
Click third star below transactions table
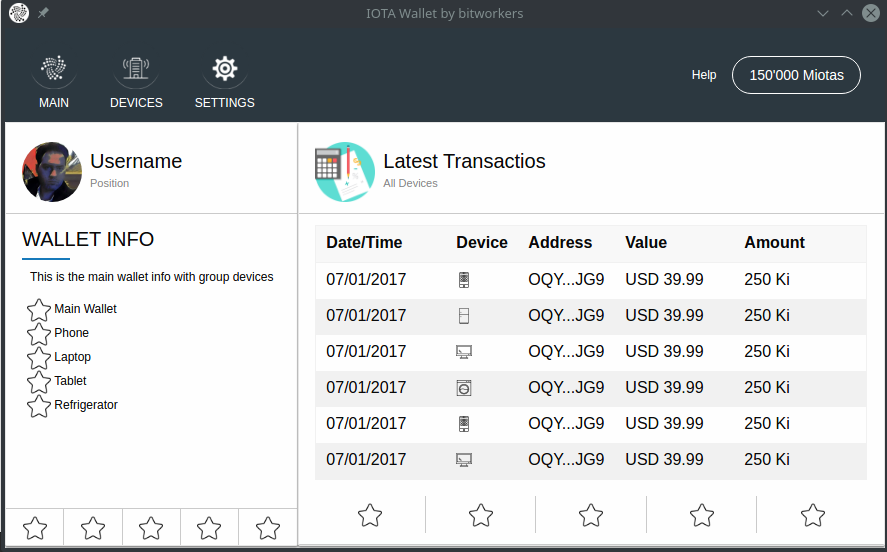point(591,515)
